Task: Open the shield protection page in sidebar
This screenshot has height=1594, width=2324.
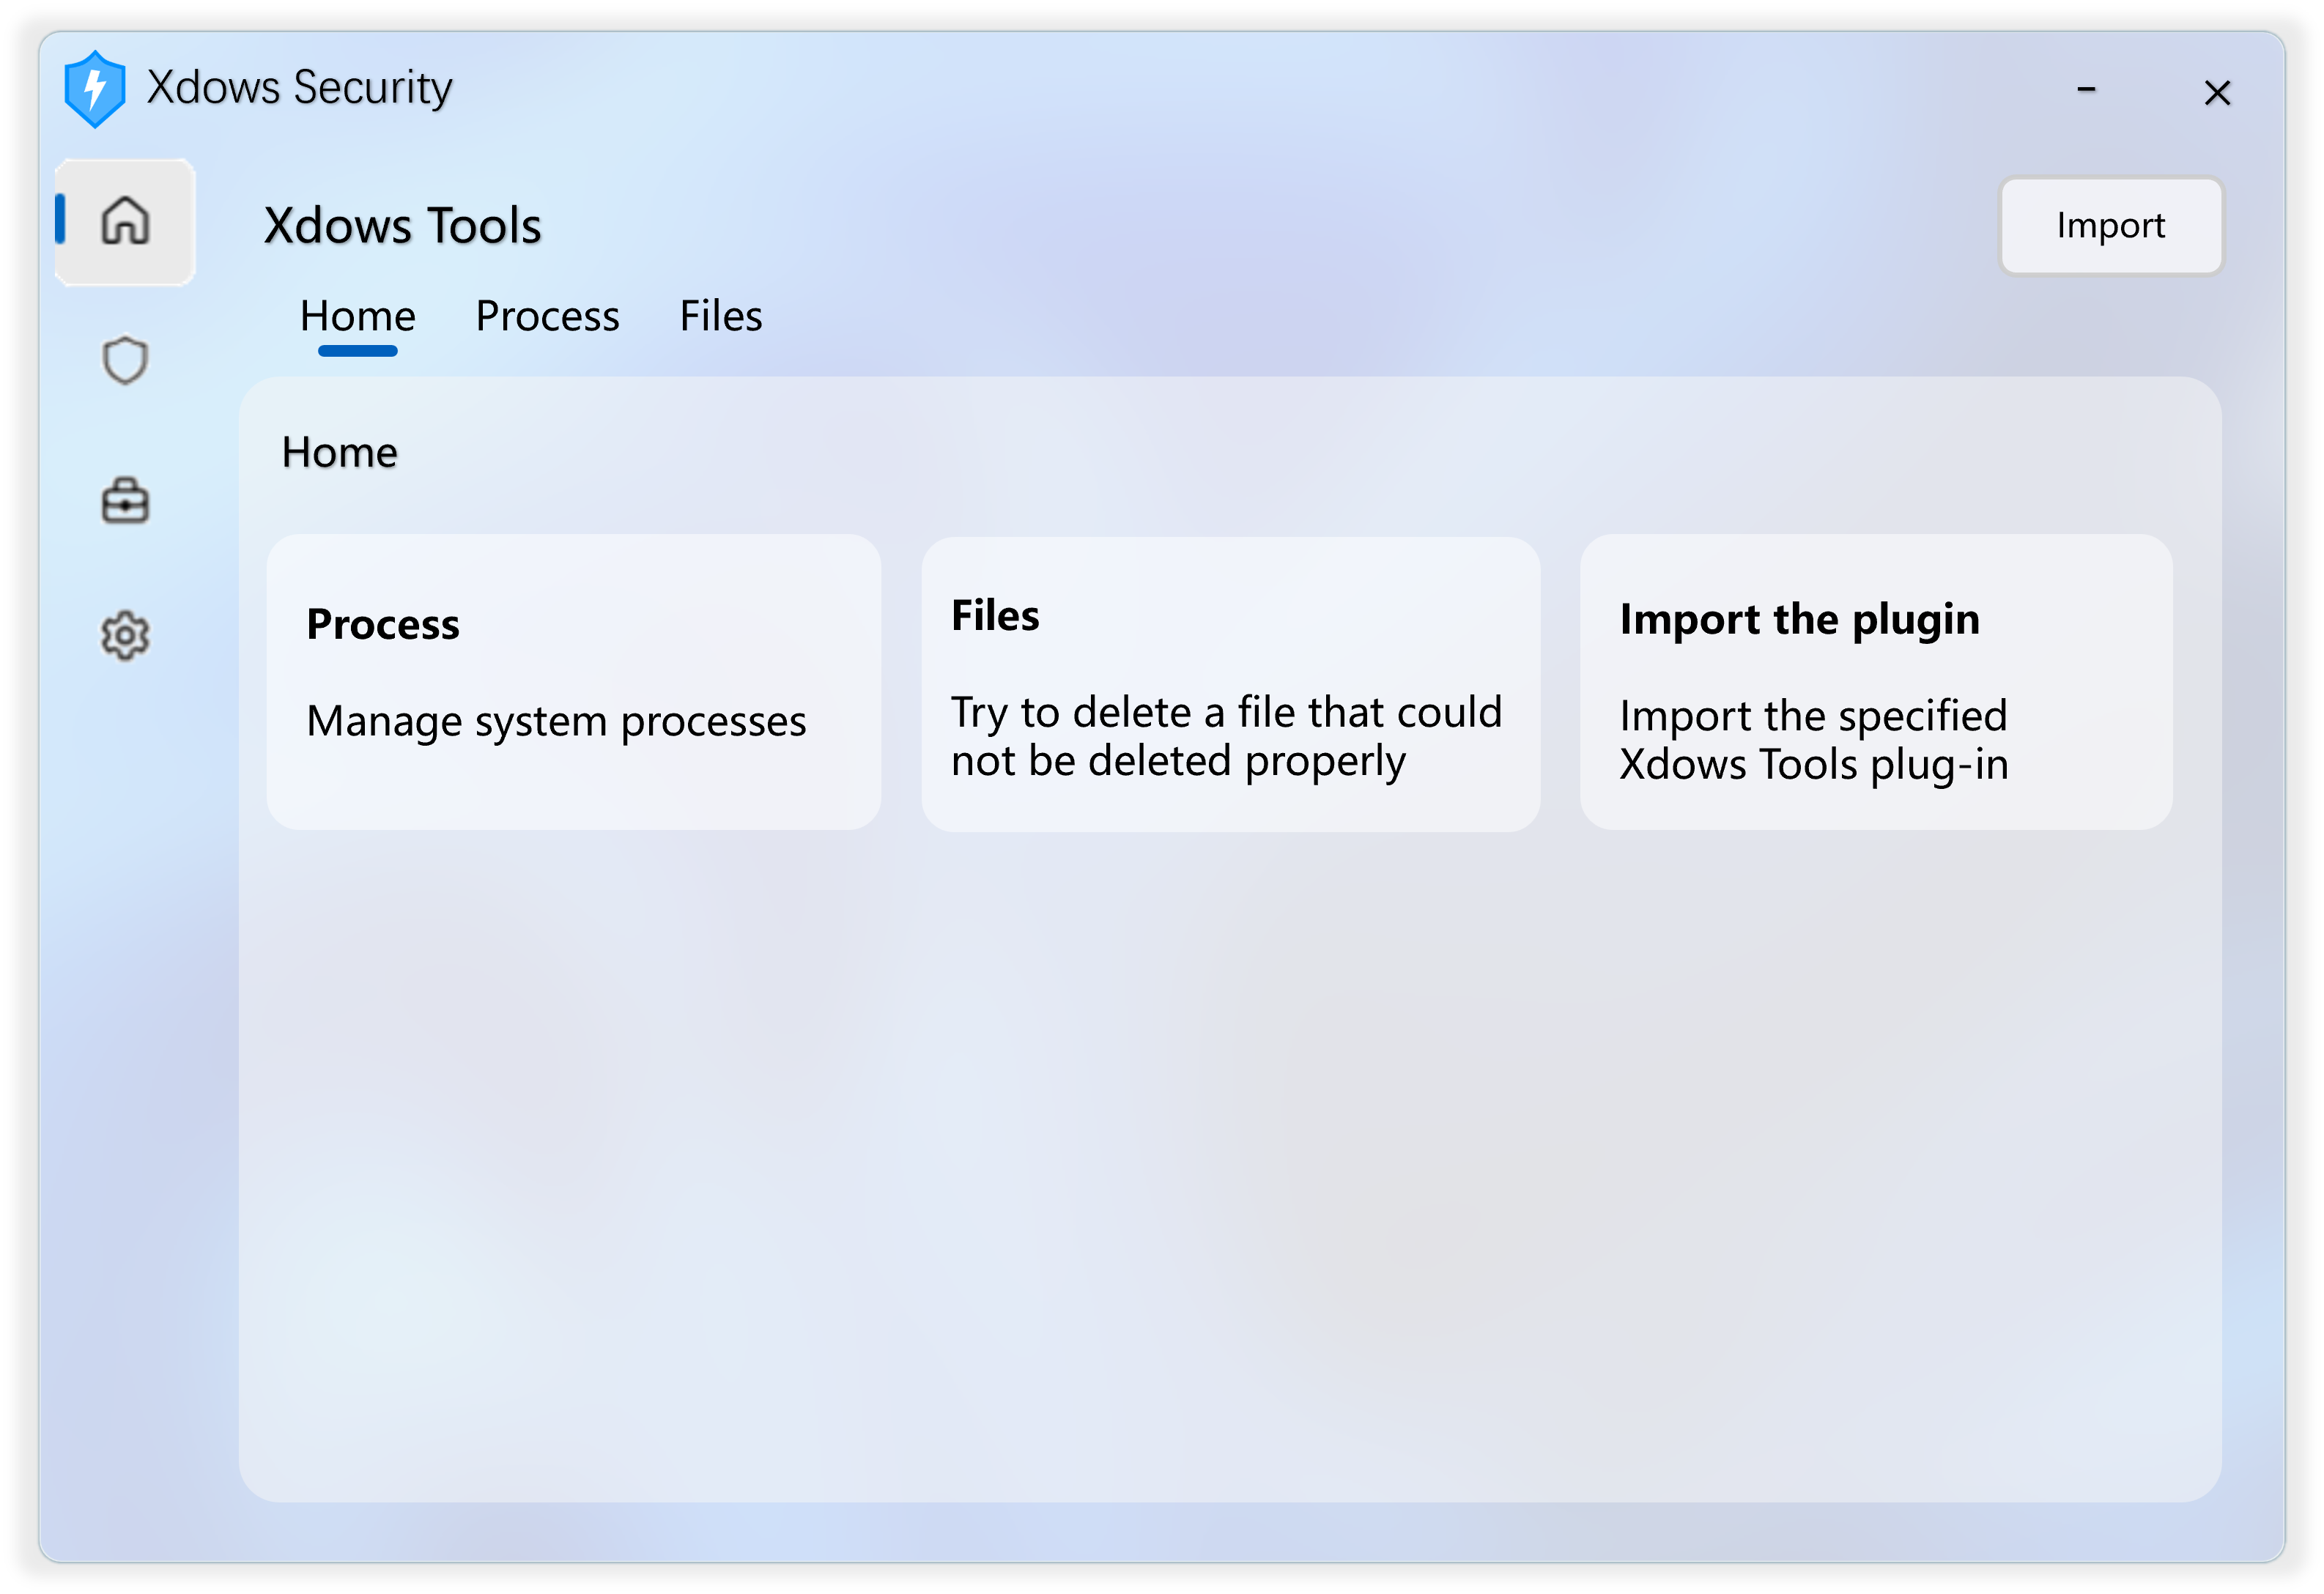Action: click(125, 360)
